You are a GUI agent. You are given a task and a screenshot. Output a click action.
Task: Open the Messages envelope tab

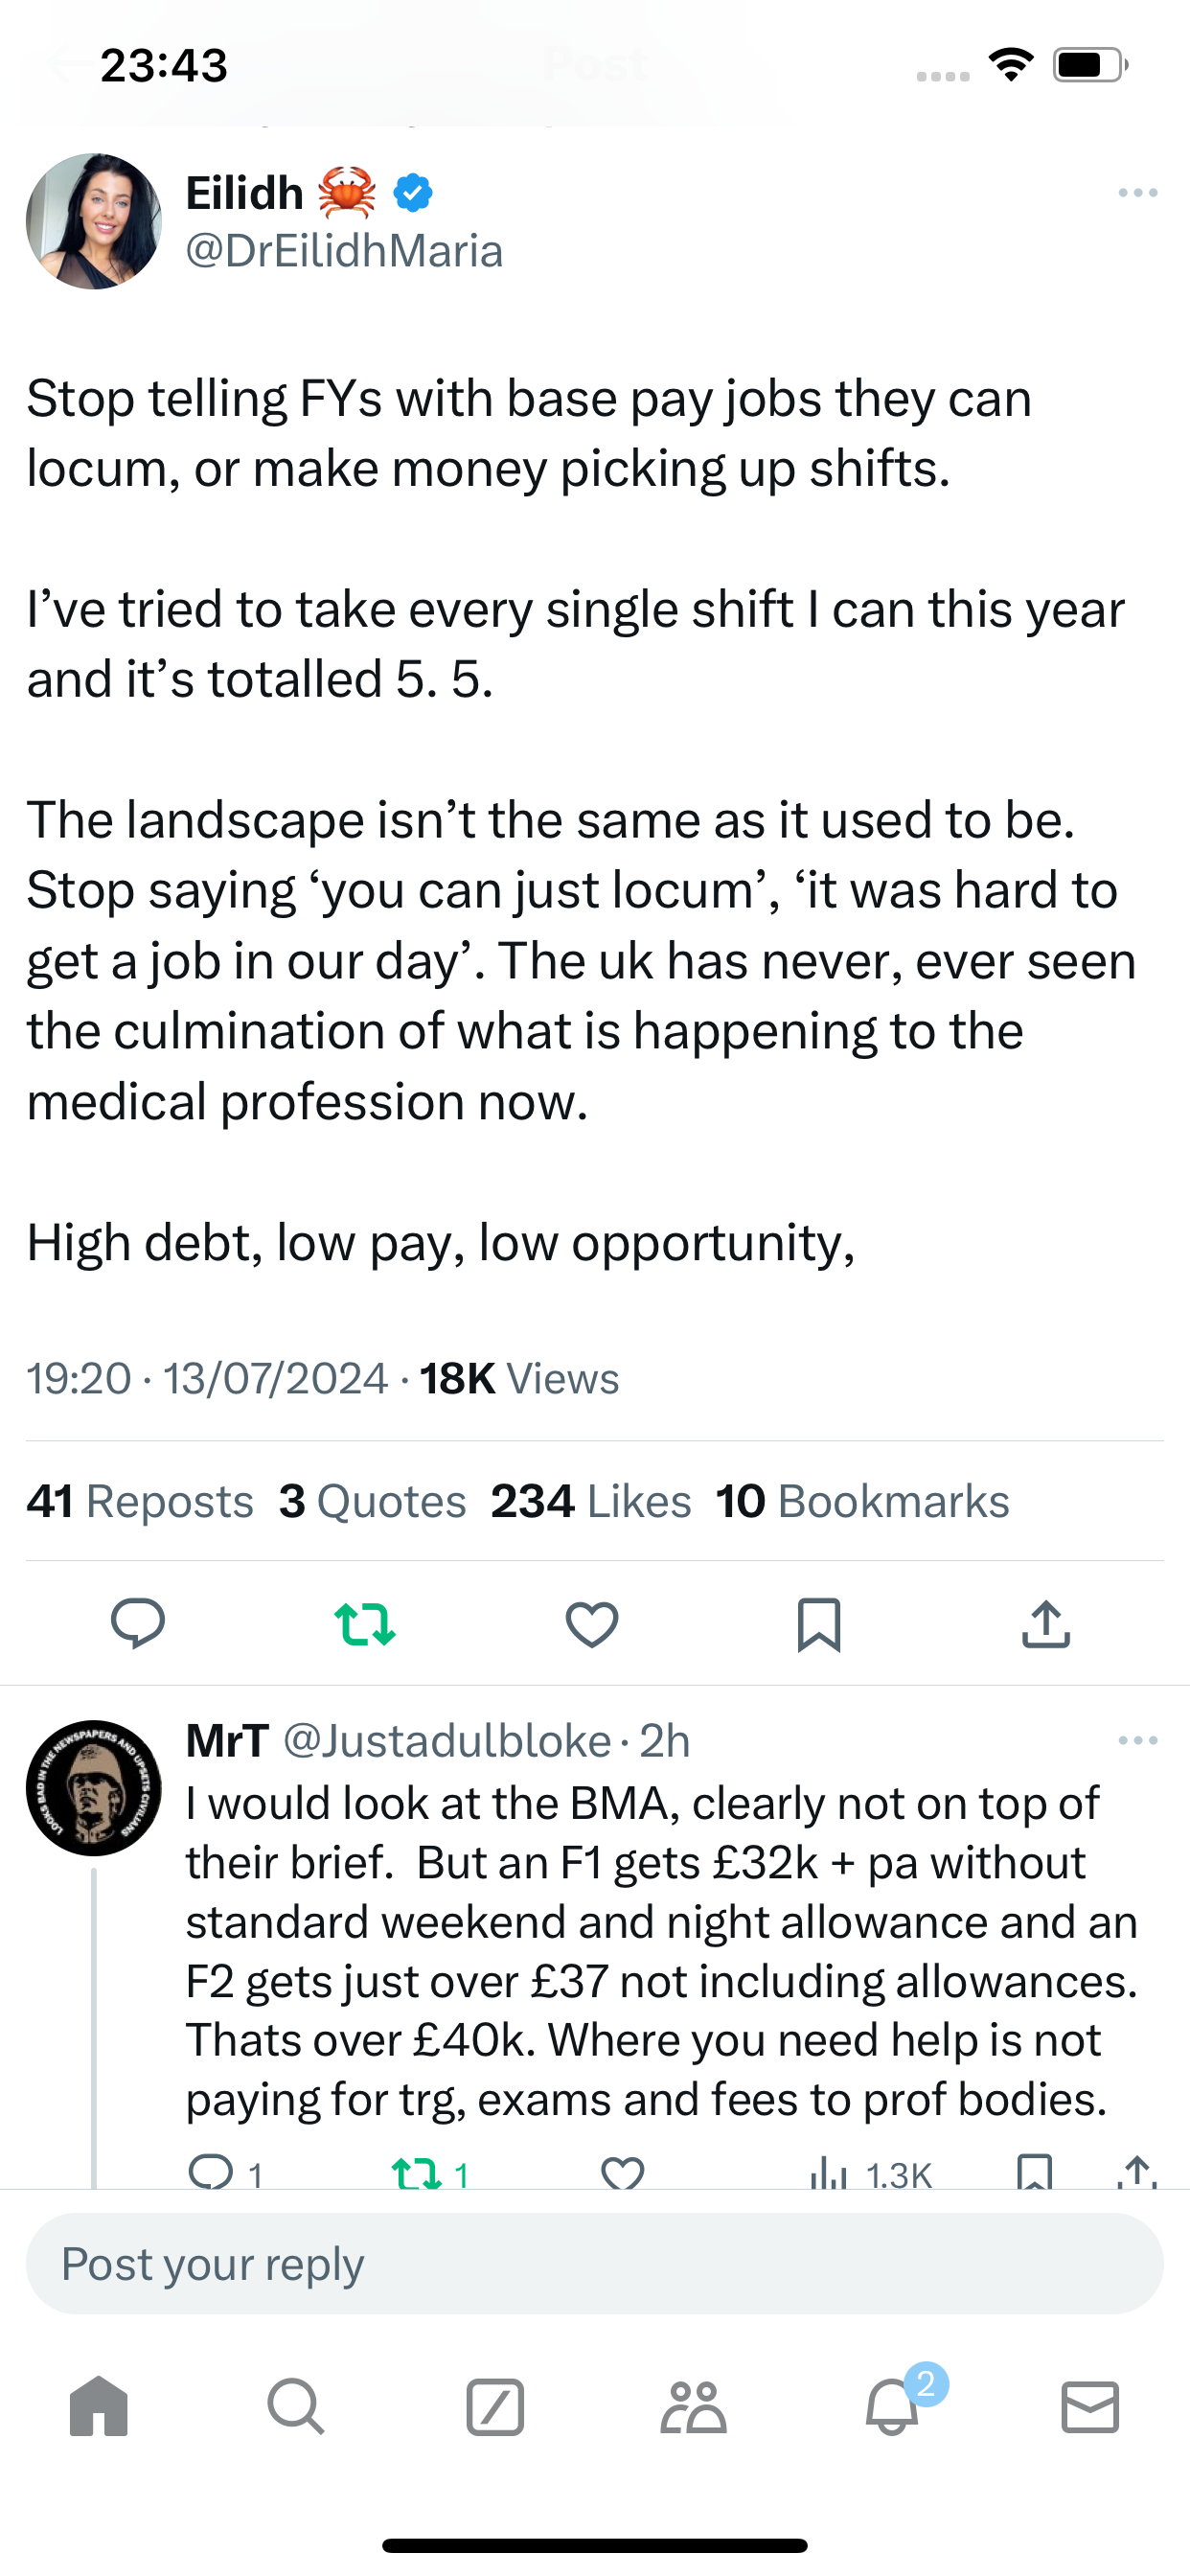1090,2406
